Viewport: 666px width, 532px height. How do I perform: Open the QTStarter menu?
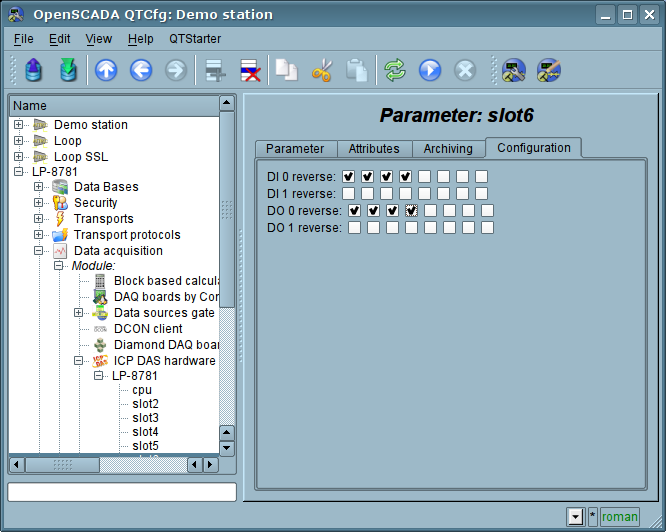195,39
